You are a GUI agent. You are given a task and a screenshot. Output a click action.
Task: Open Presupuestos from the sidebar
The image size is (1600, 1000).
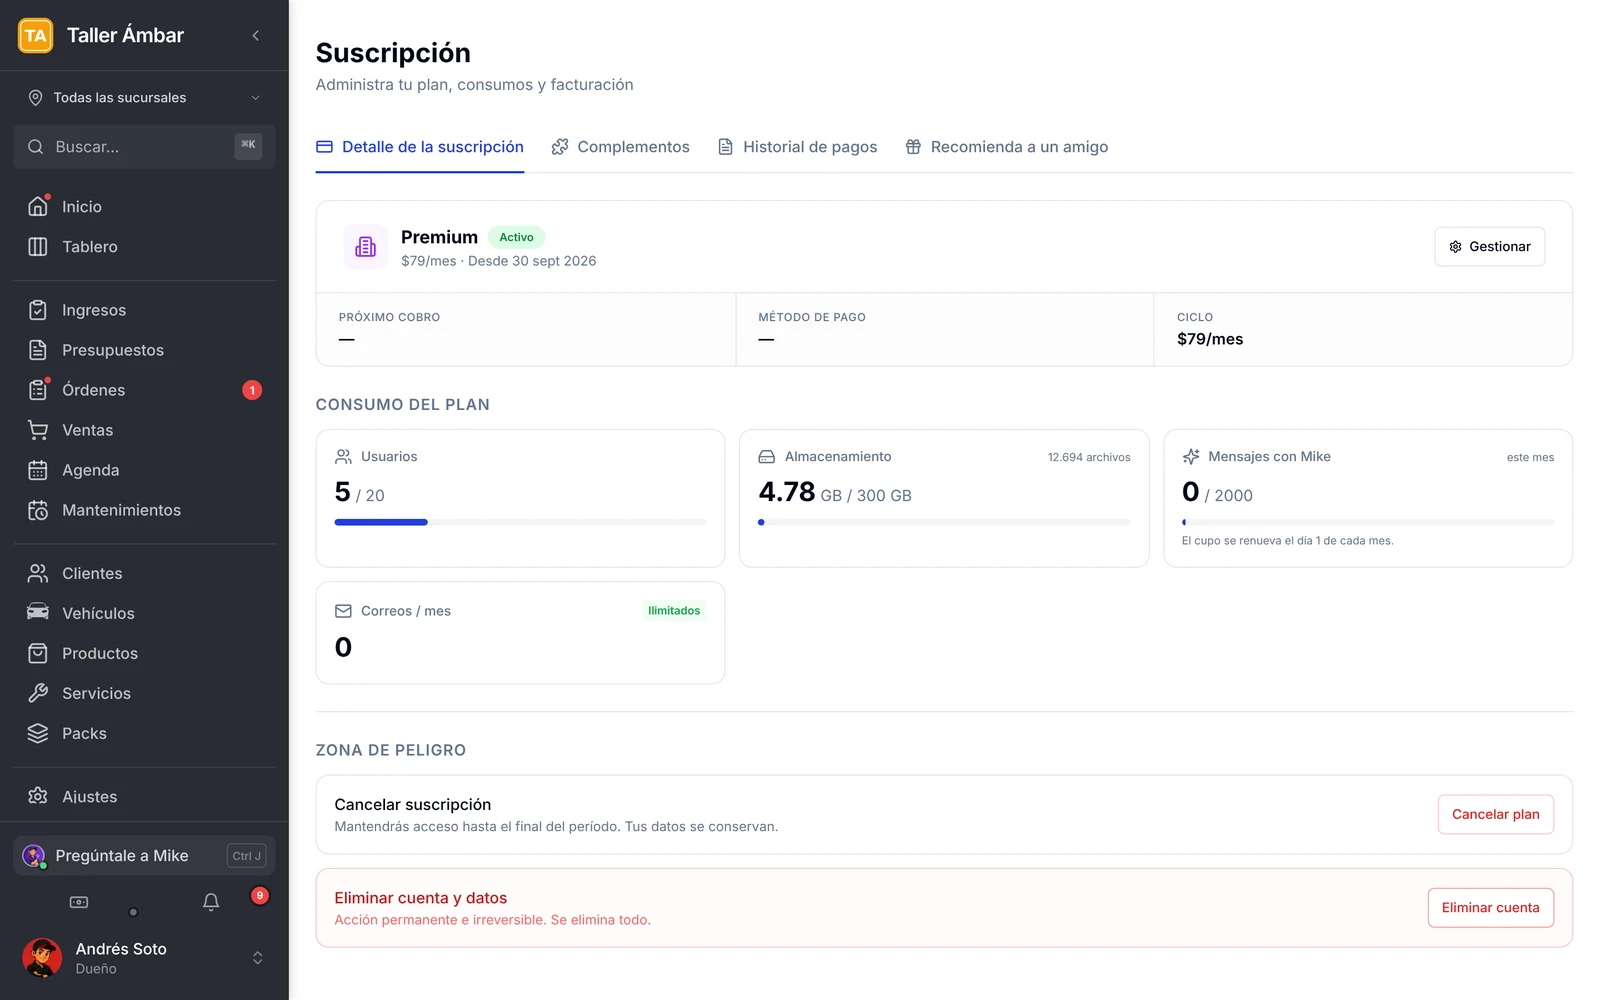coord(144,350)
